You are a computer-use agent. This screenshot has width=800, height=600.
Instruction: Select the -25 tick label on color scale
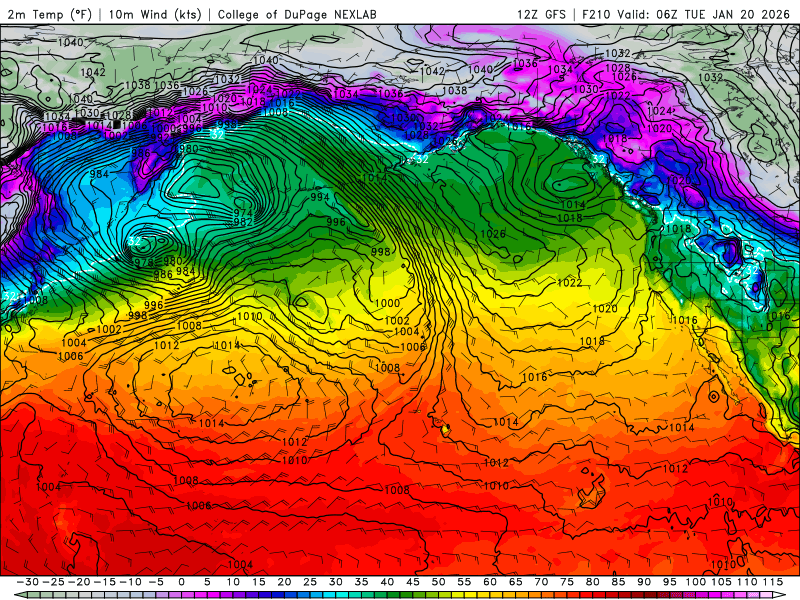pos(54,582)
